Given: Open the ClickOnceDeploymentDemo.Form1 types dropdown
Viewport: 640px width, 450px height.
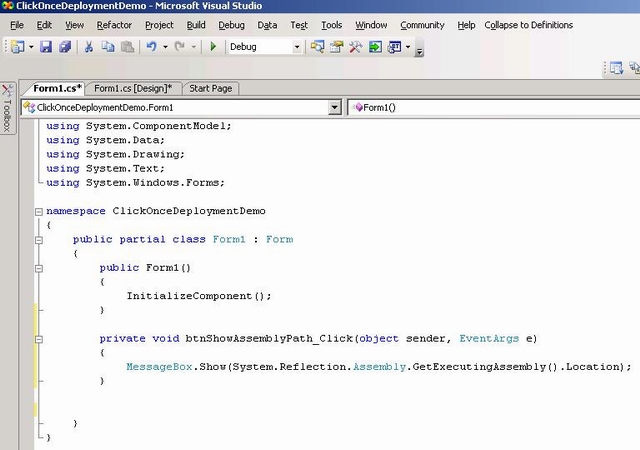Looking at the screenshot, I should pyautogui.click(x=335, y=108).
